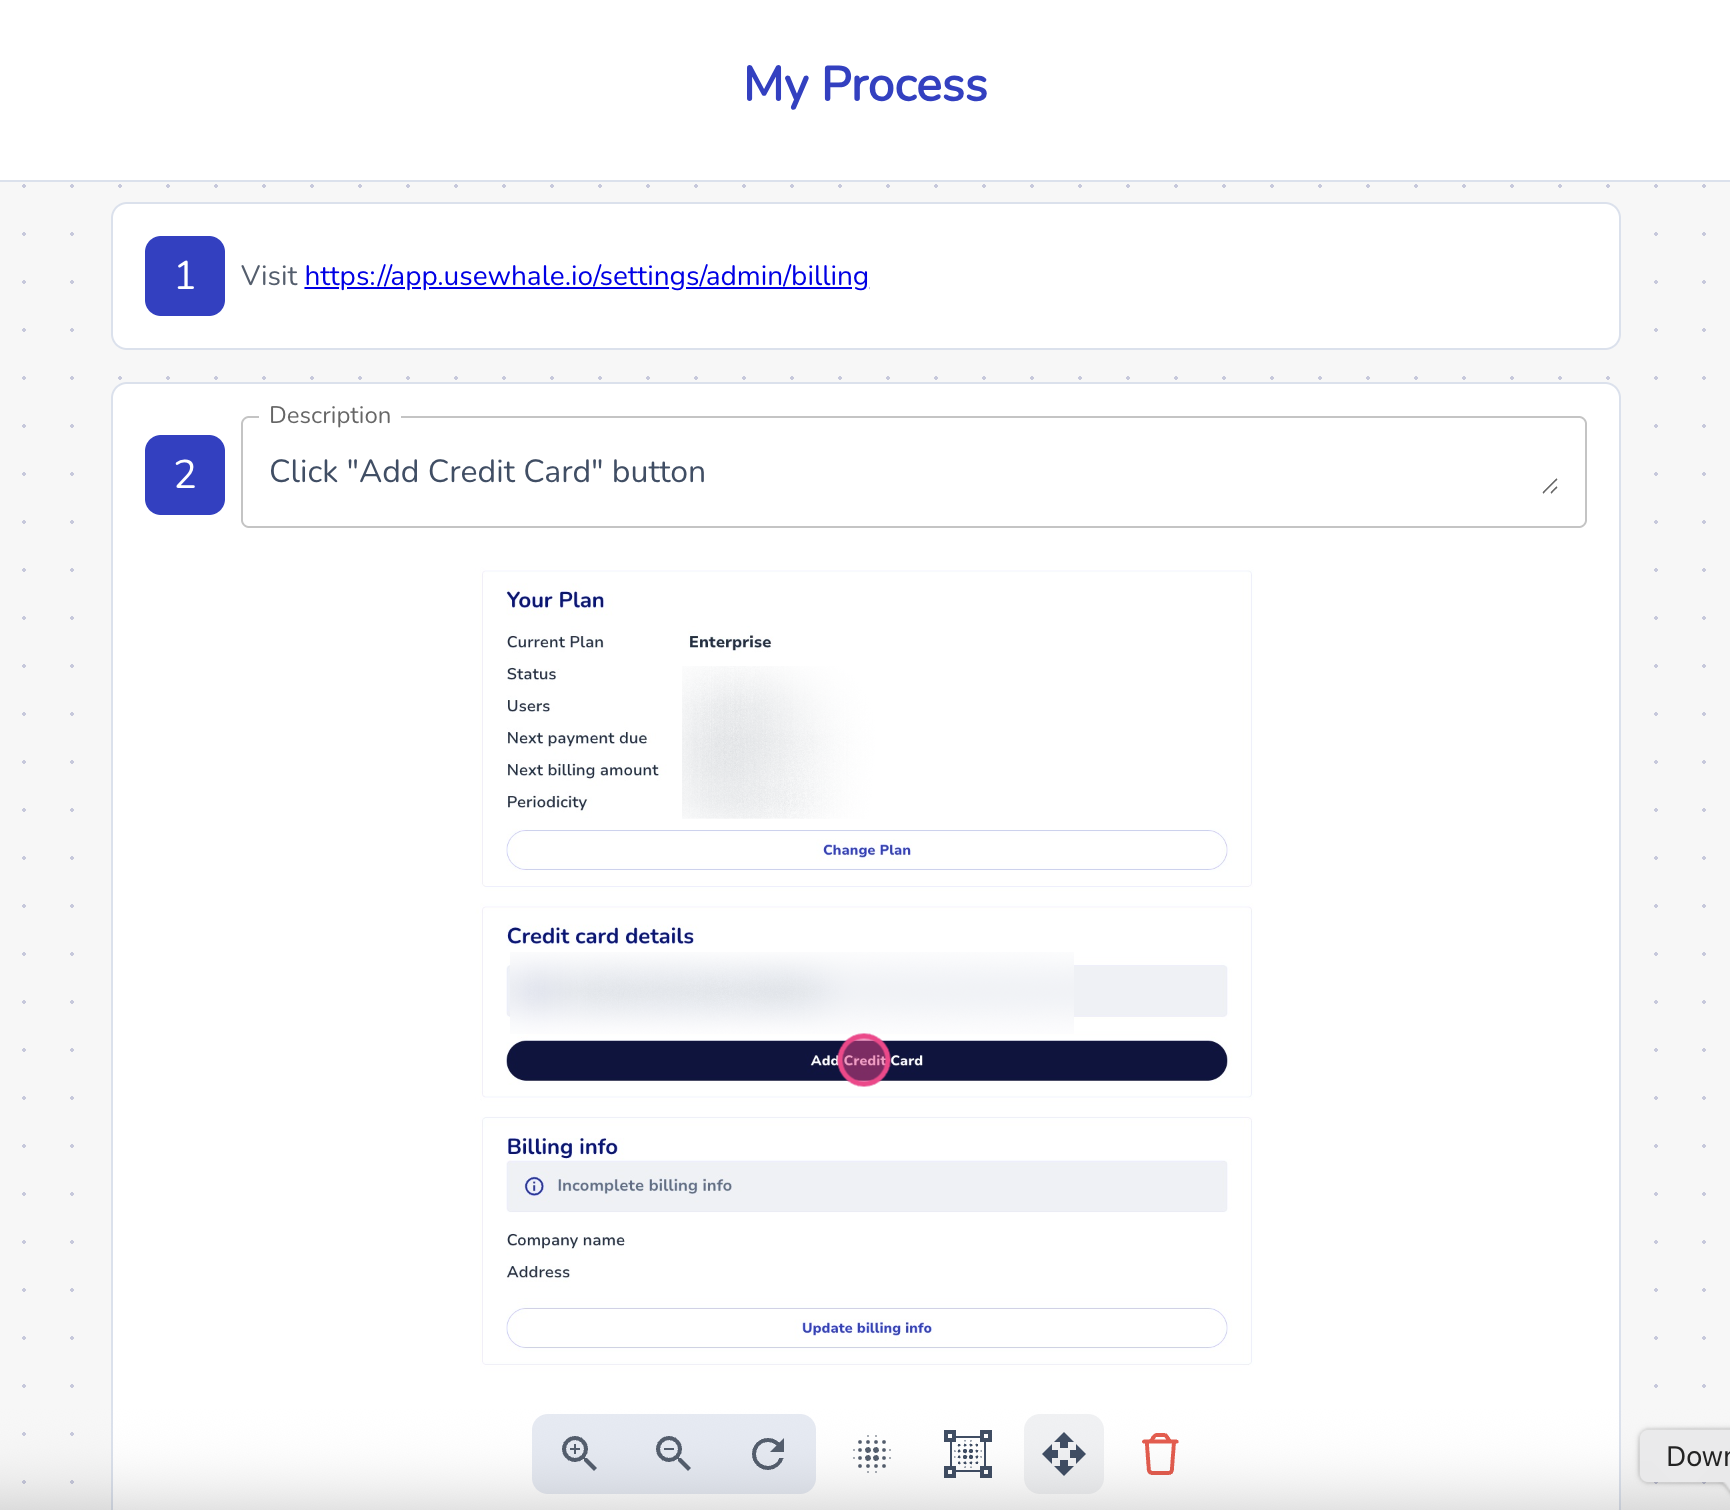
Task: Reset the screenshot view with rotate icon
Action: [768, 1453]
